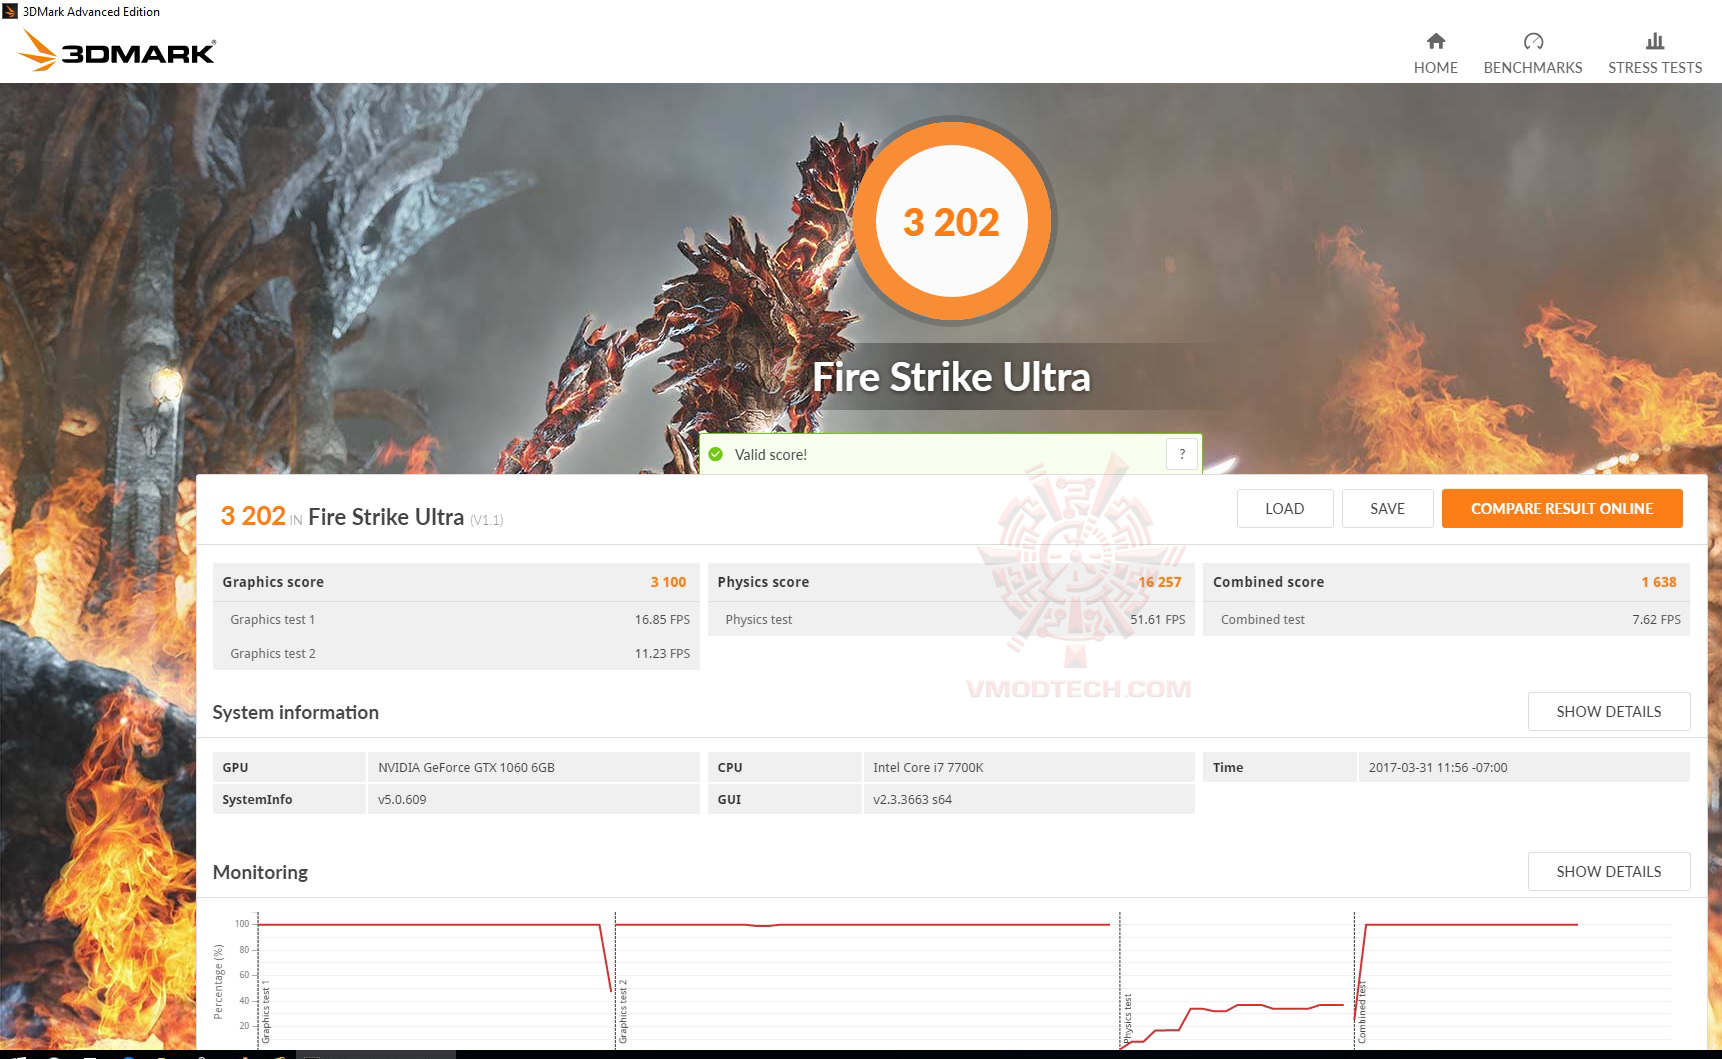Viewport: 1722px width, 1059px height.
Task: Click the LOAD button
Action: point(1285,508)
